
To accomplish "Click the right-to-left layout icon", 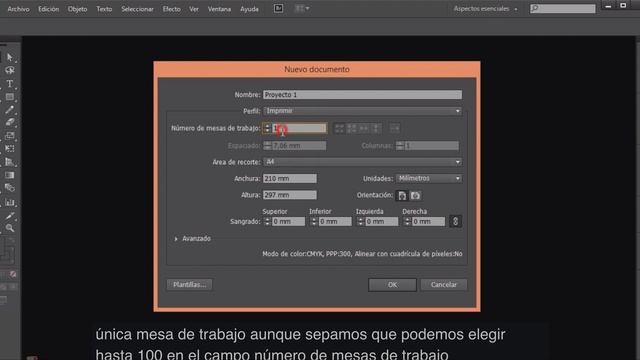I will pyautogui.click(x=394, y=128).
